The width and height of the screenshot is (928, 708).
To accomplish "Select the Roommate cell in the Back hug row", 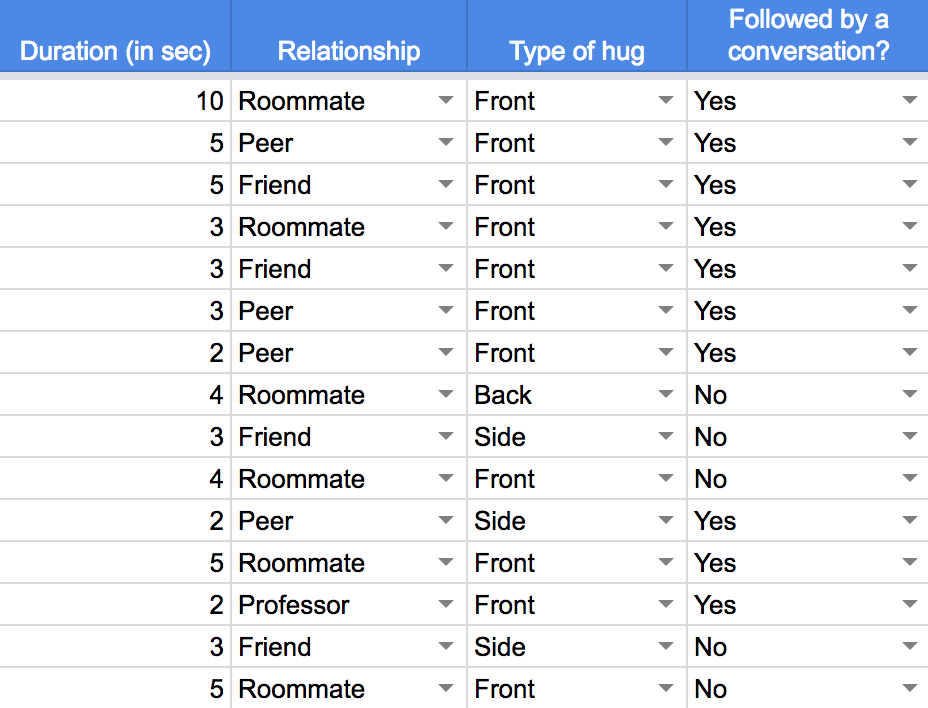I will [349, 395].
